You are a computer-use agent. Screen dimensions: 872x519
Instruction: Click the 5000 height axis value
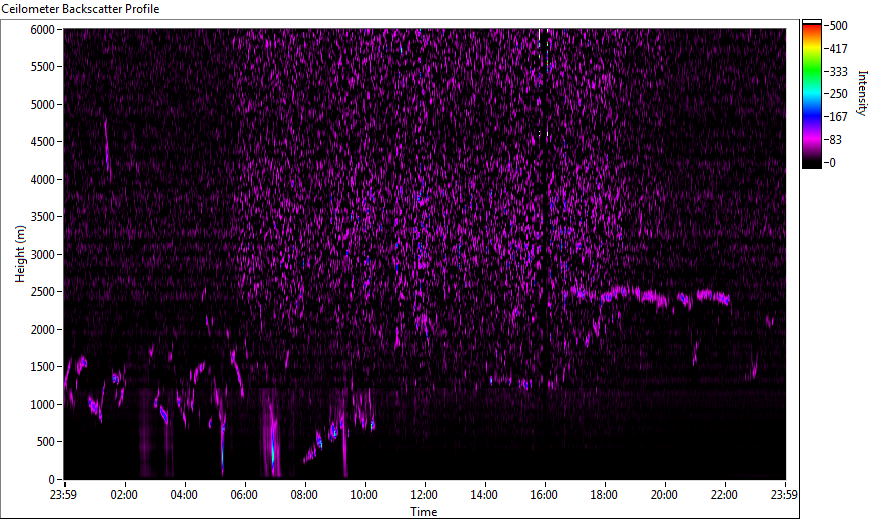pyautogui.click(x=43, y=105)
